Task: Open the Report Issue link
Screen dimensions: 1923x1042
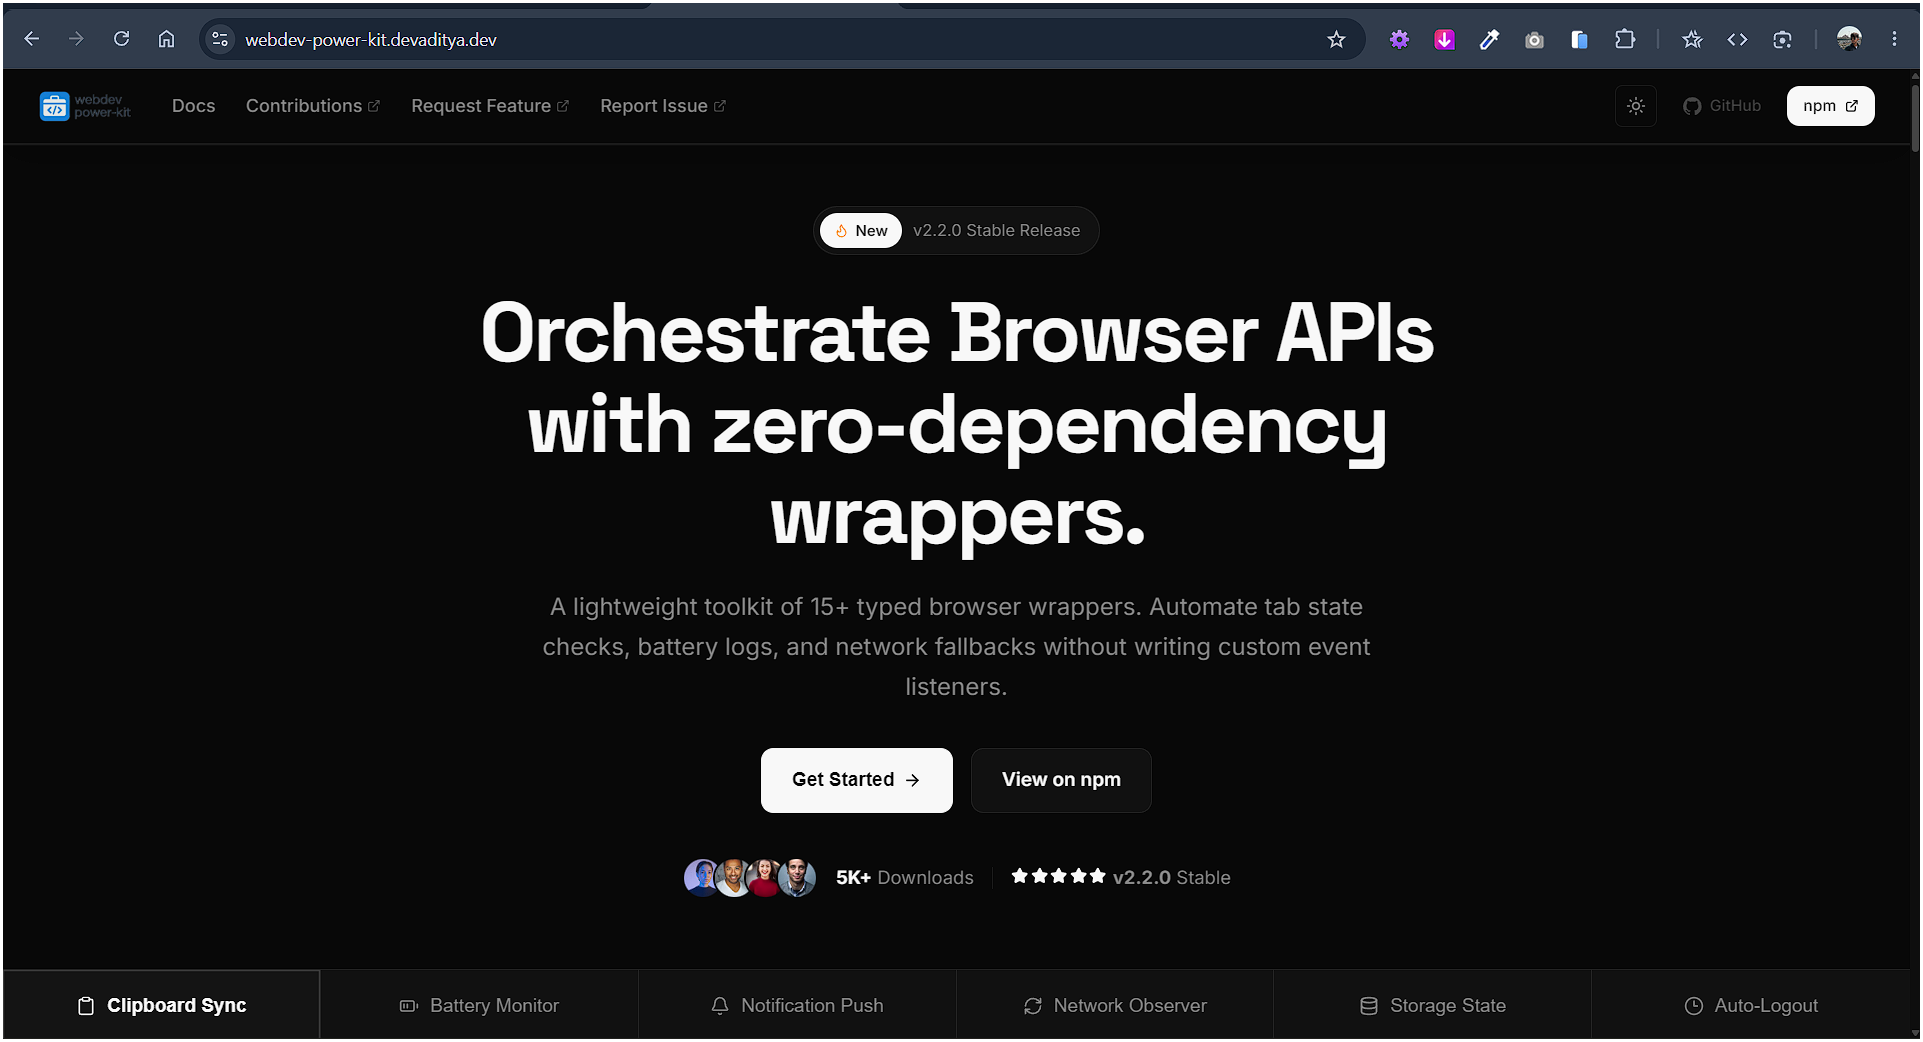Action: pyautogui.click(x=663, y=106)
